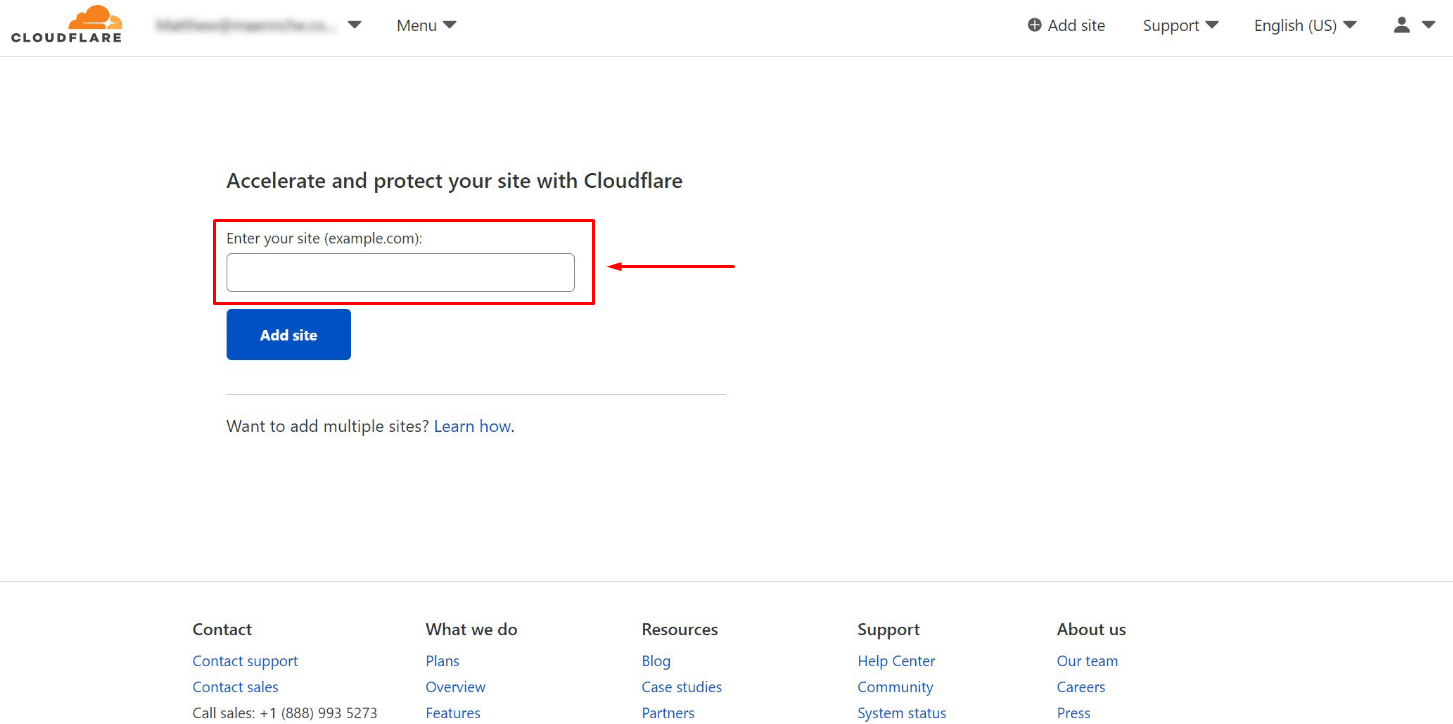View Case studies
The width and height of the screenshot is (1453, 724).
click(682, 687)
